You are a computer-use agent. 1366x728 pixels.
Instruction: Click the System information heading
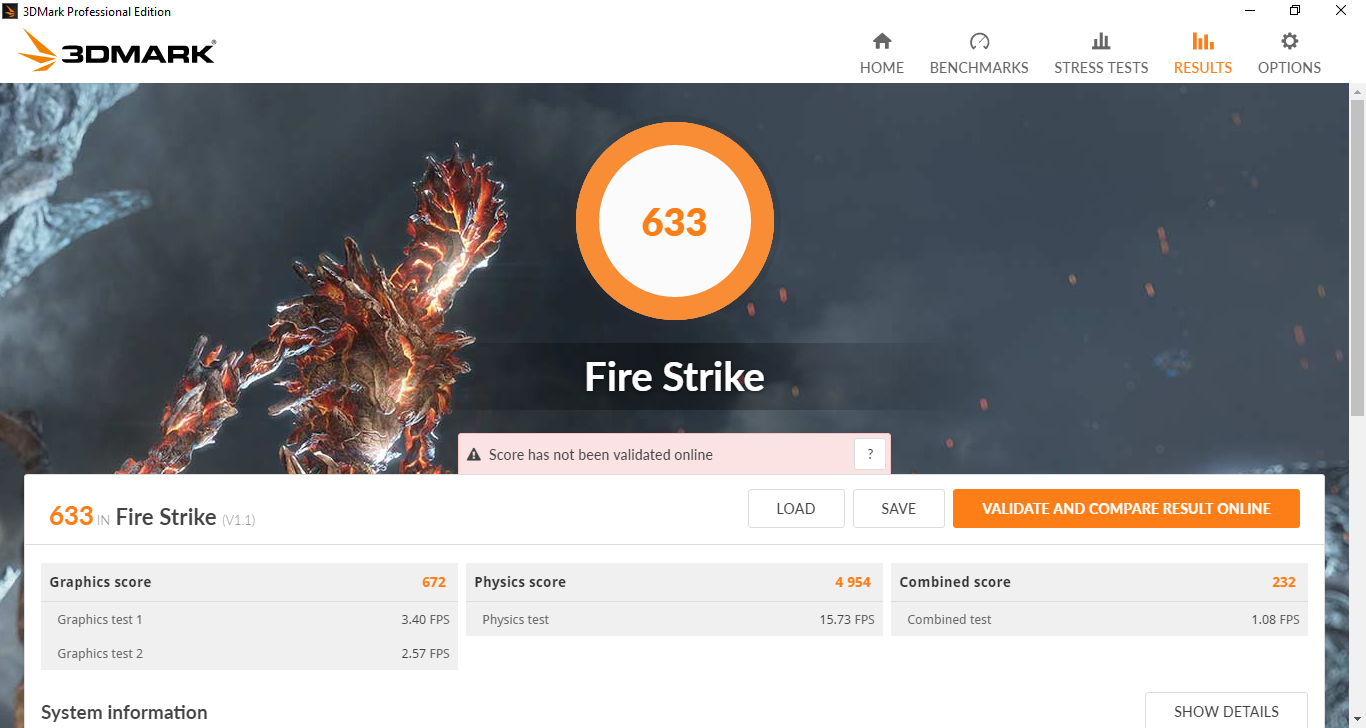124,712
